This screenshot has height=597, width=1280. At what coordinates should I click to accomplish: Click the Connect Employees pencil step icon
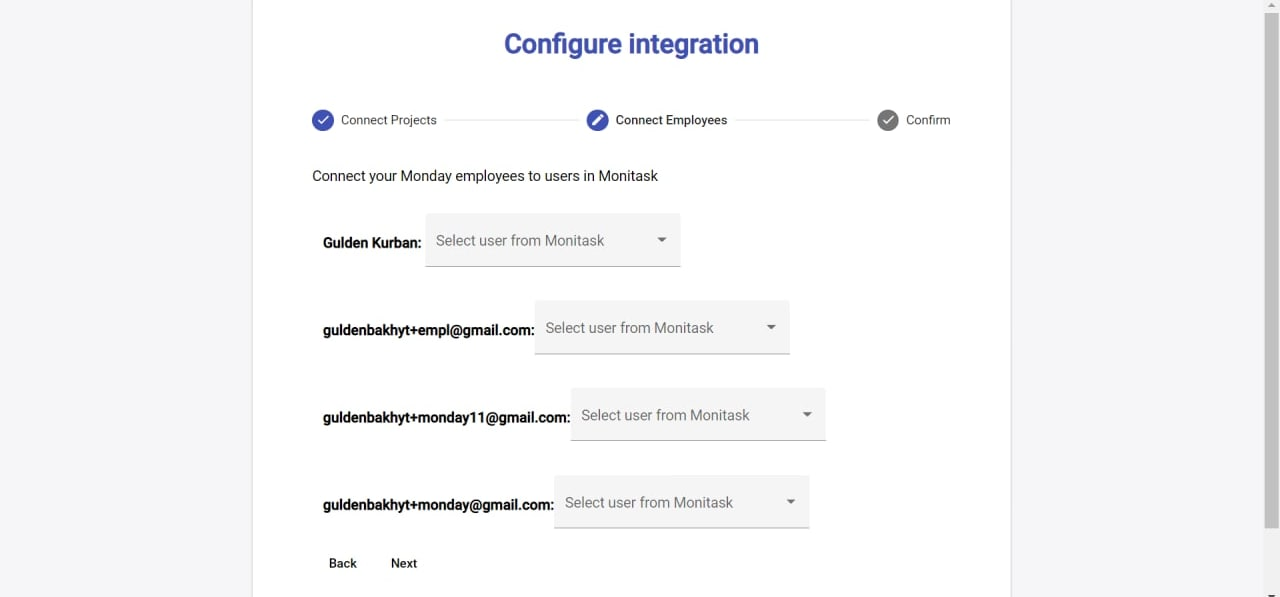point(597,120)
